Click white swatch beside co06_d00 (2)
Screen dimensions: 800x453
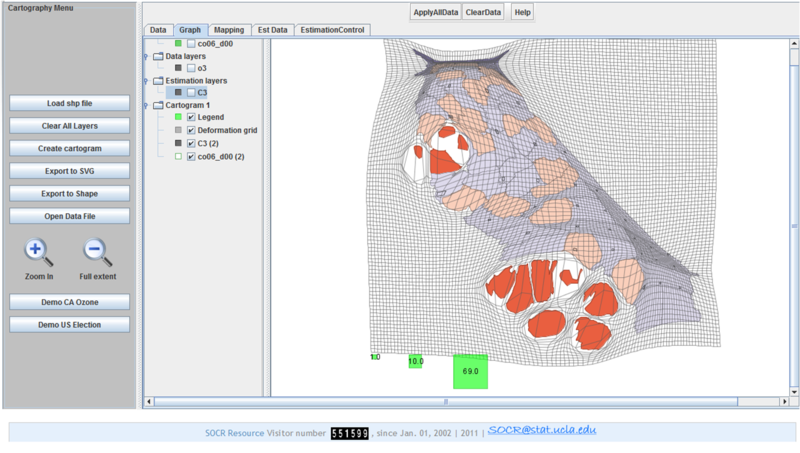coord(178,157)
